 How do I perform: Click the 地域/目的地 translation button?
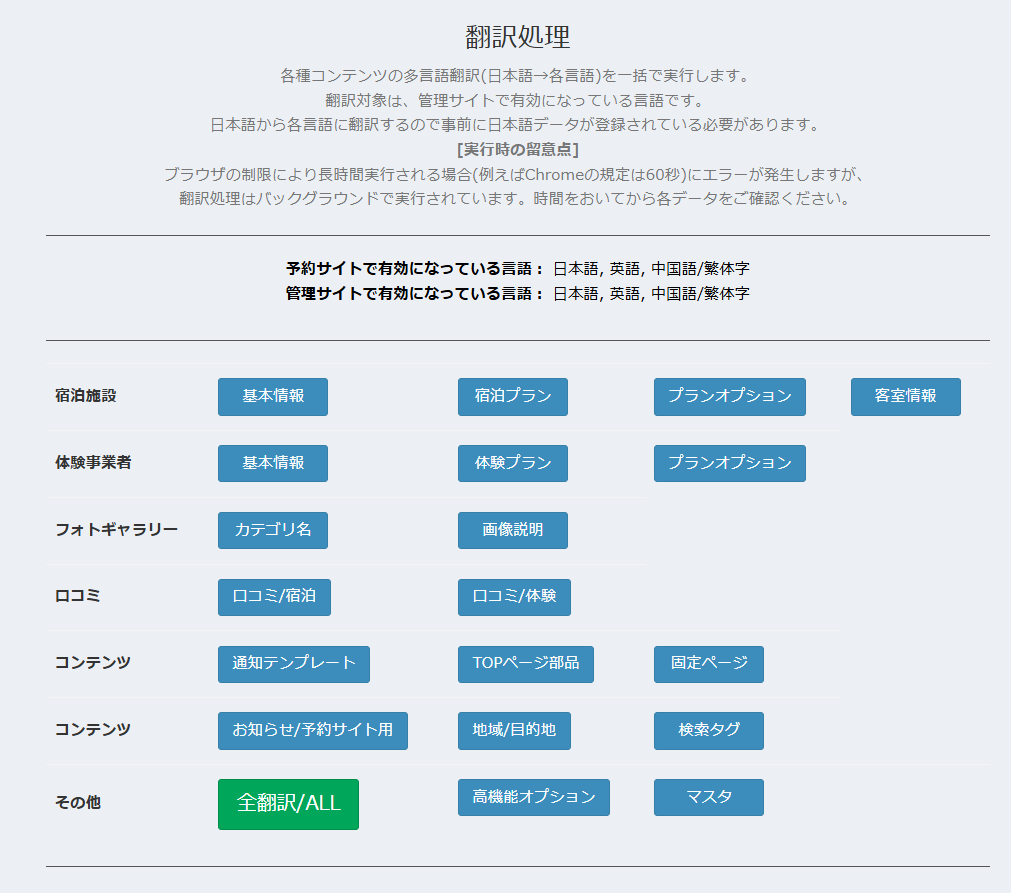[512, 731]
